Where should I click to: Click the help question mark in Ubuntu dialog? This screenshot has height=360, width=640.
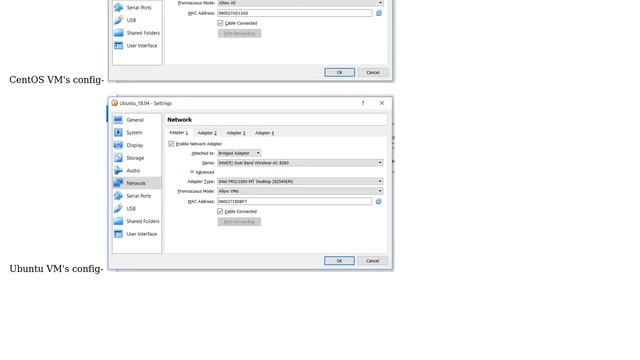click(x=363, y=103)
